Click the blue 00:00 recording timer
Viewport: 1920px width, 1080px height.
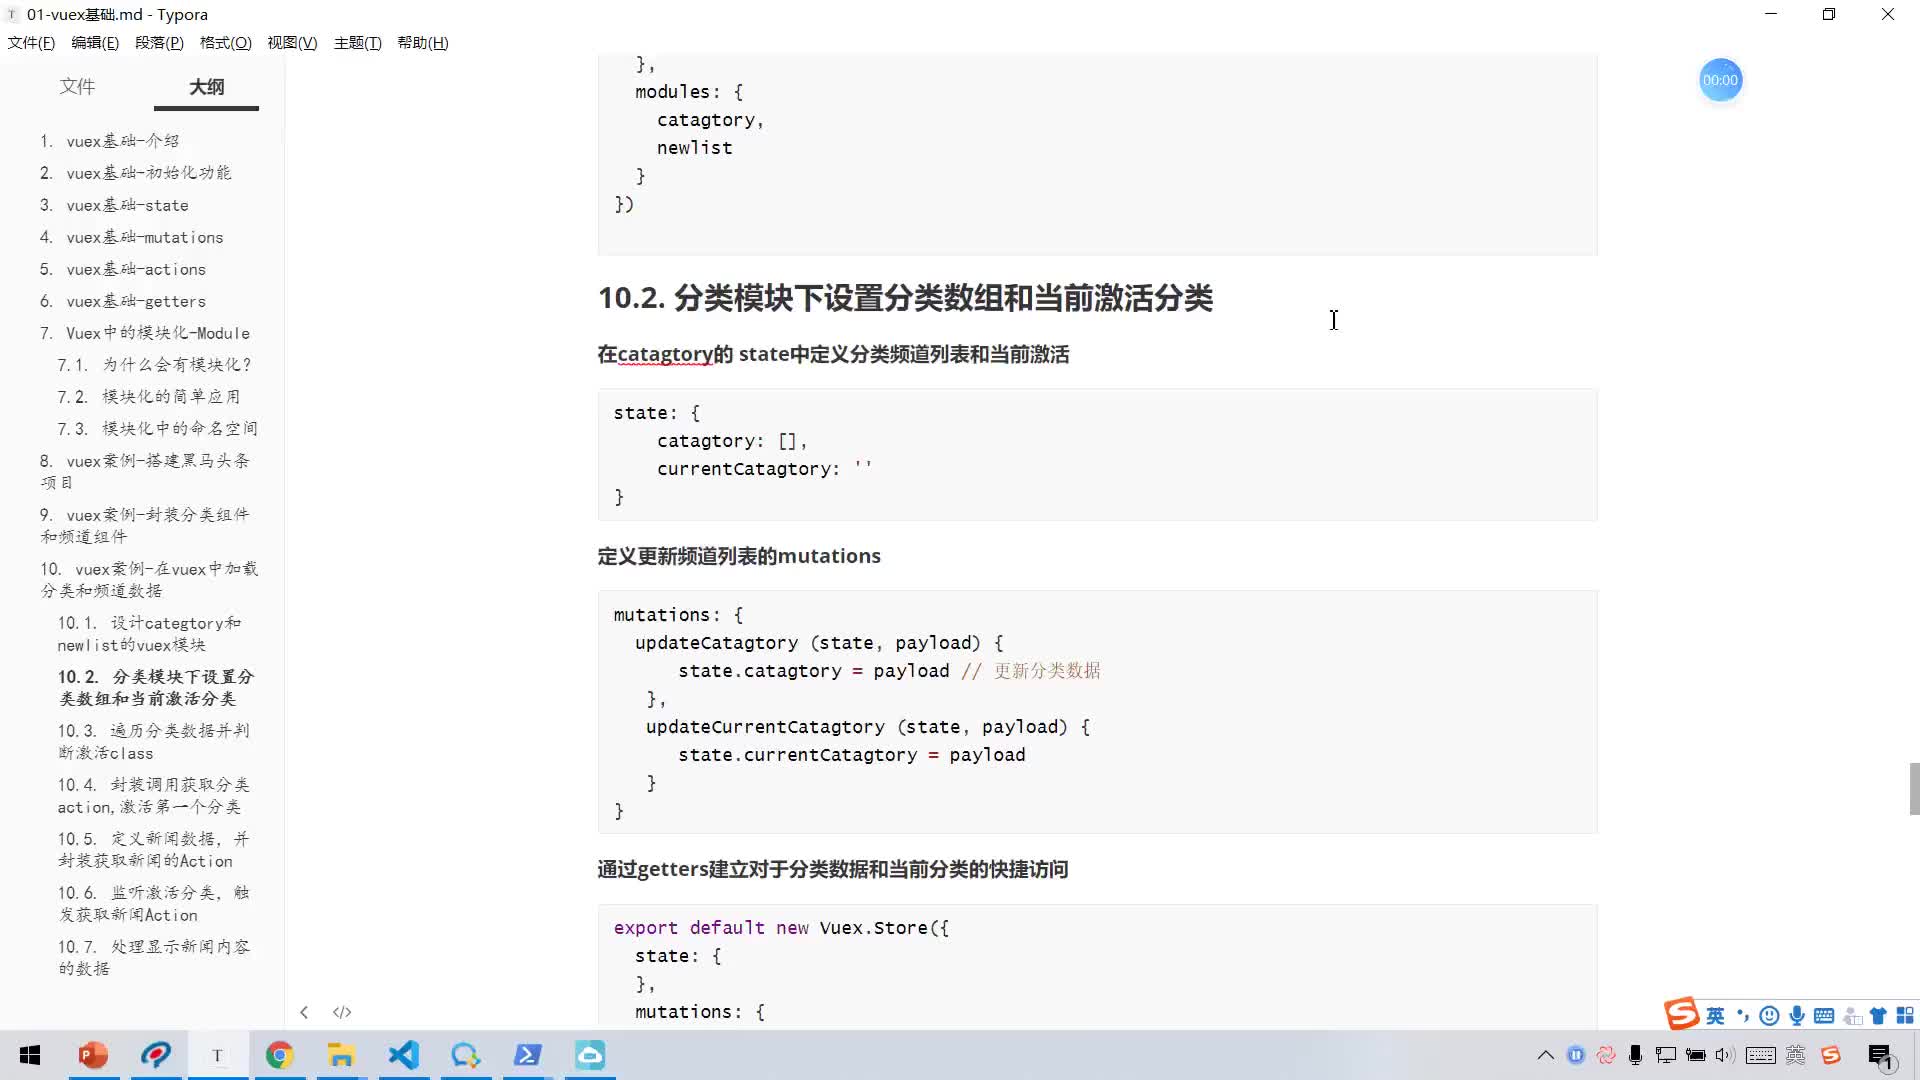[x=1720, y=80]
